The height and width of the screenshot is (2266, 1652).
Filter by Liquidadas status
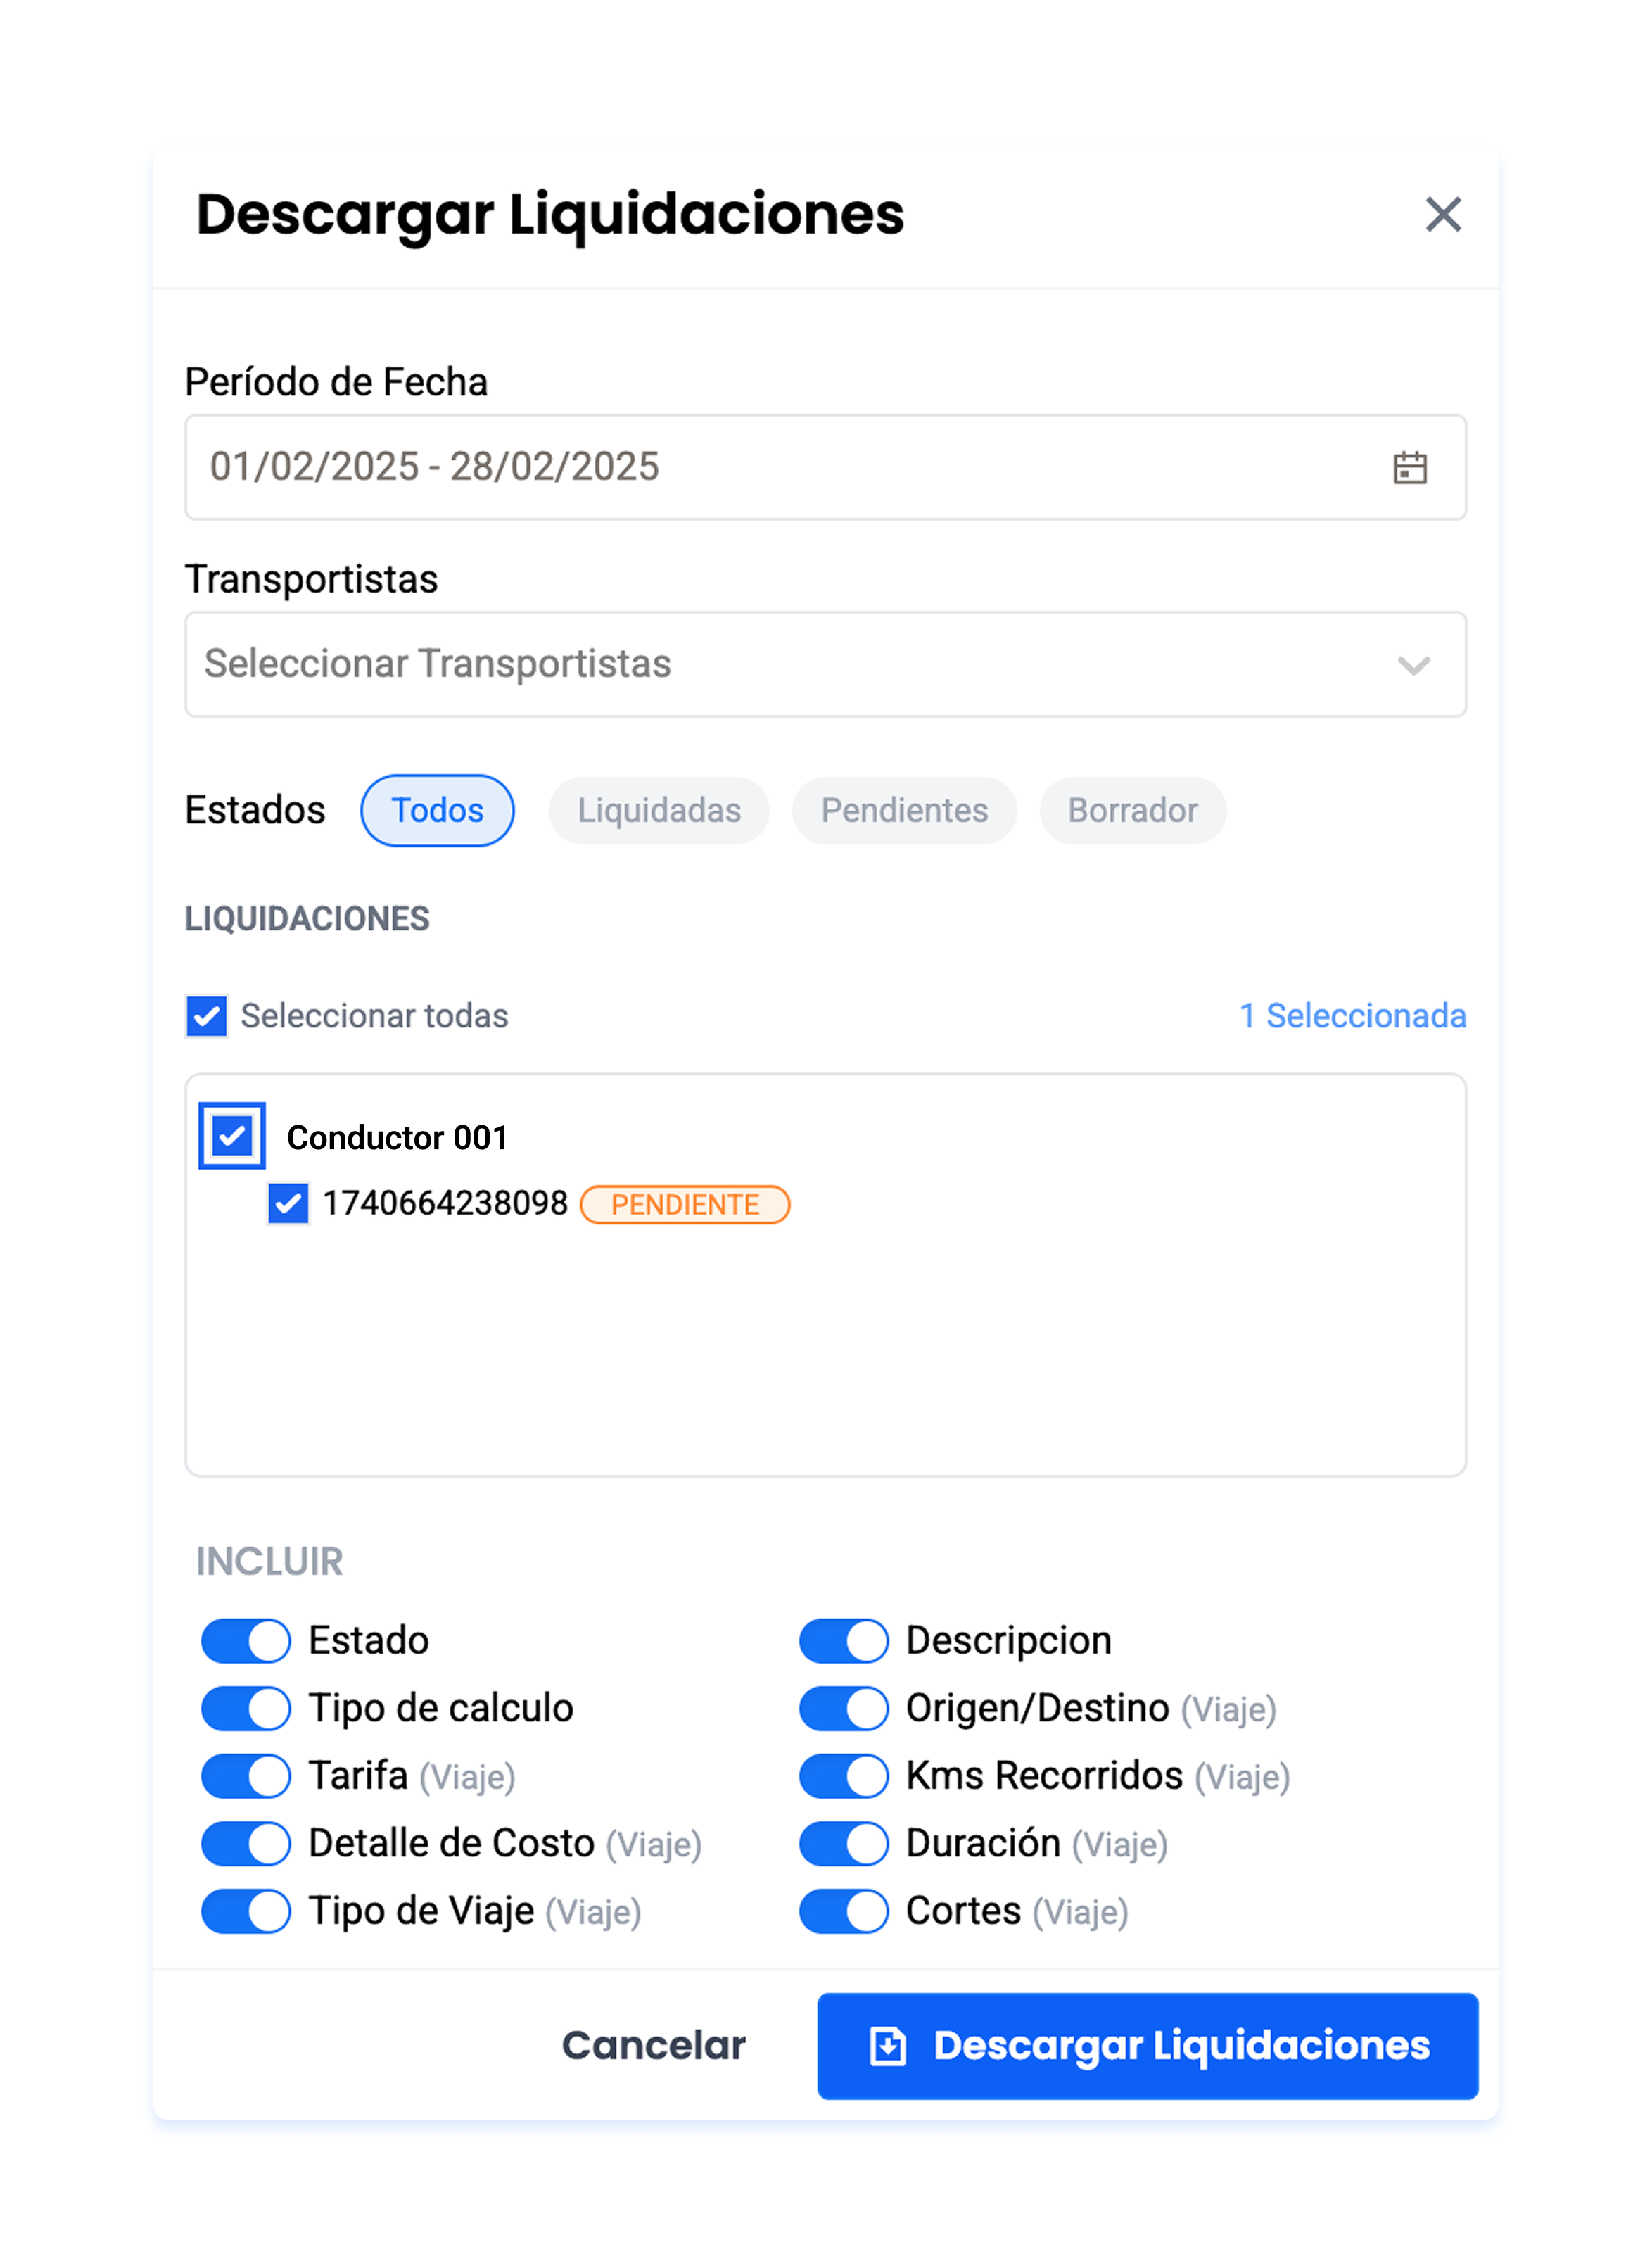click(x=659, y=810)
